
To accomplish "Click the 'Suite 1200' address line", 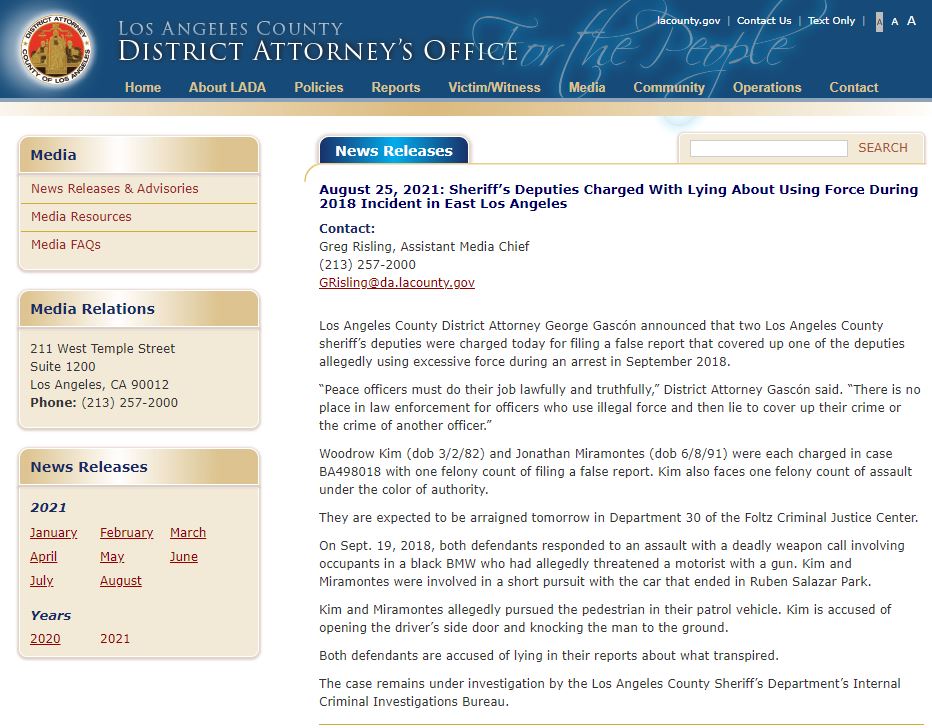I will (x=63, y=367).
